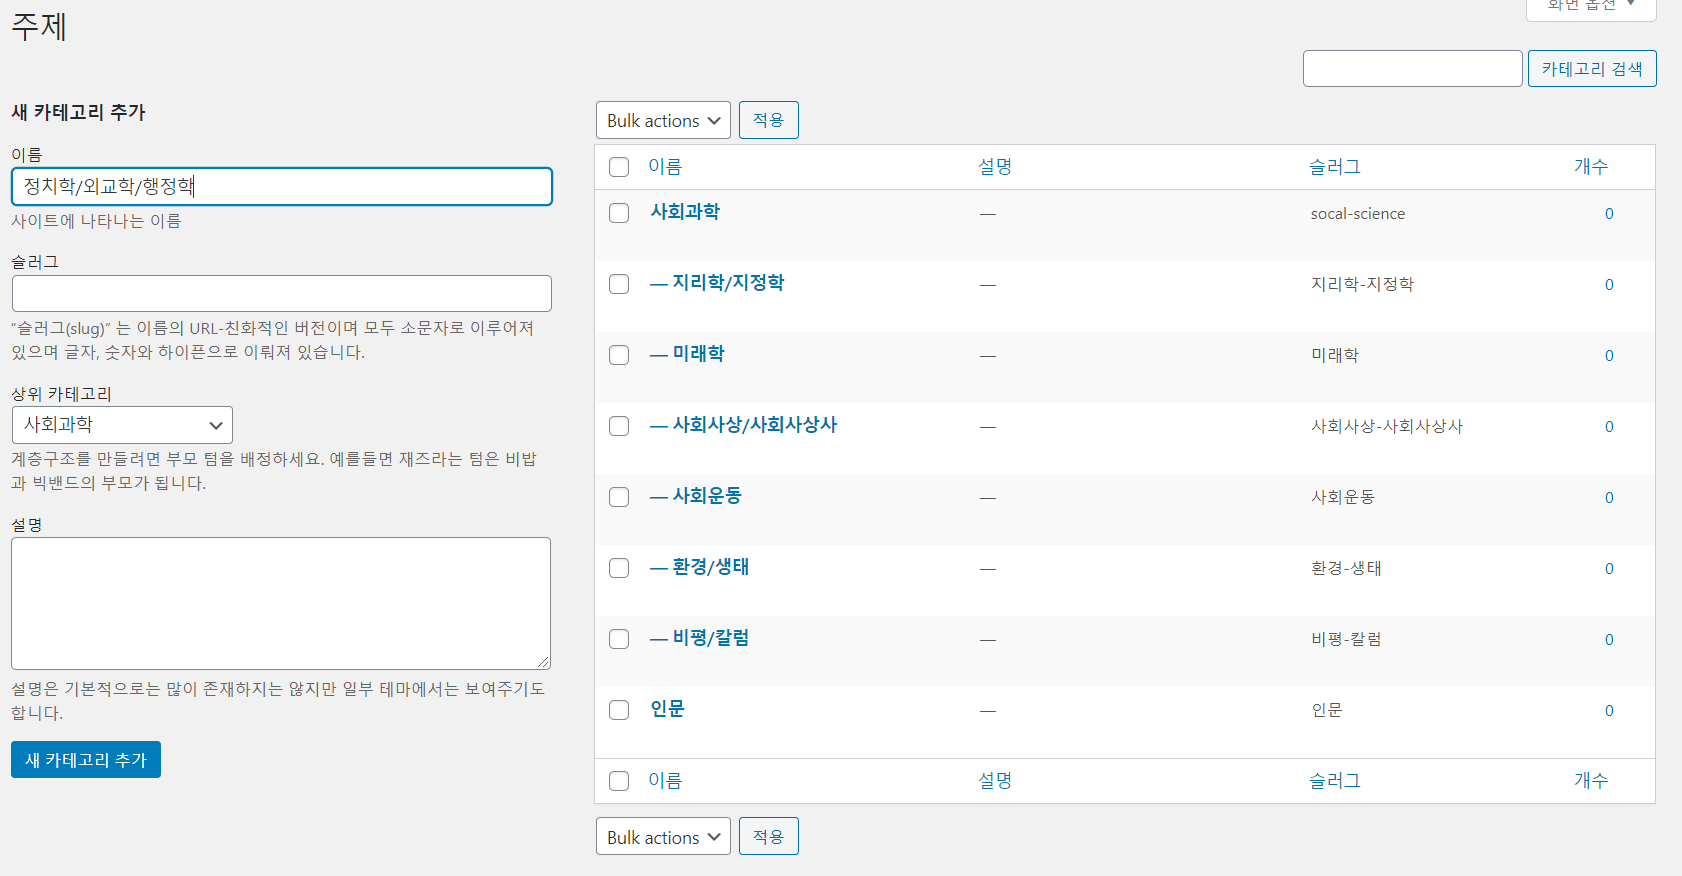
Task: Tick the 사회운동 row checkbox
Action: tap(619, 497)
